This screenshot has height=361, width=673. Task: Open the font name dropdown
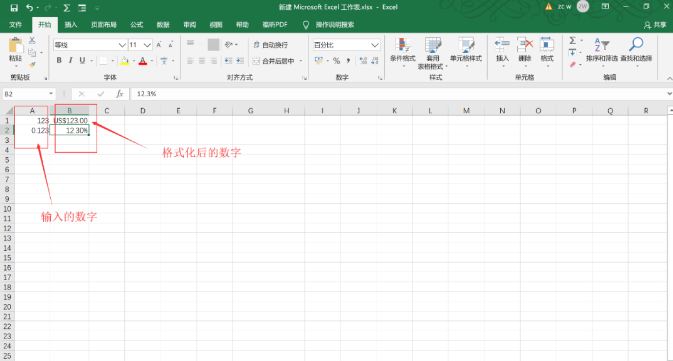tap(122, 45)
